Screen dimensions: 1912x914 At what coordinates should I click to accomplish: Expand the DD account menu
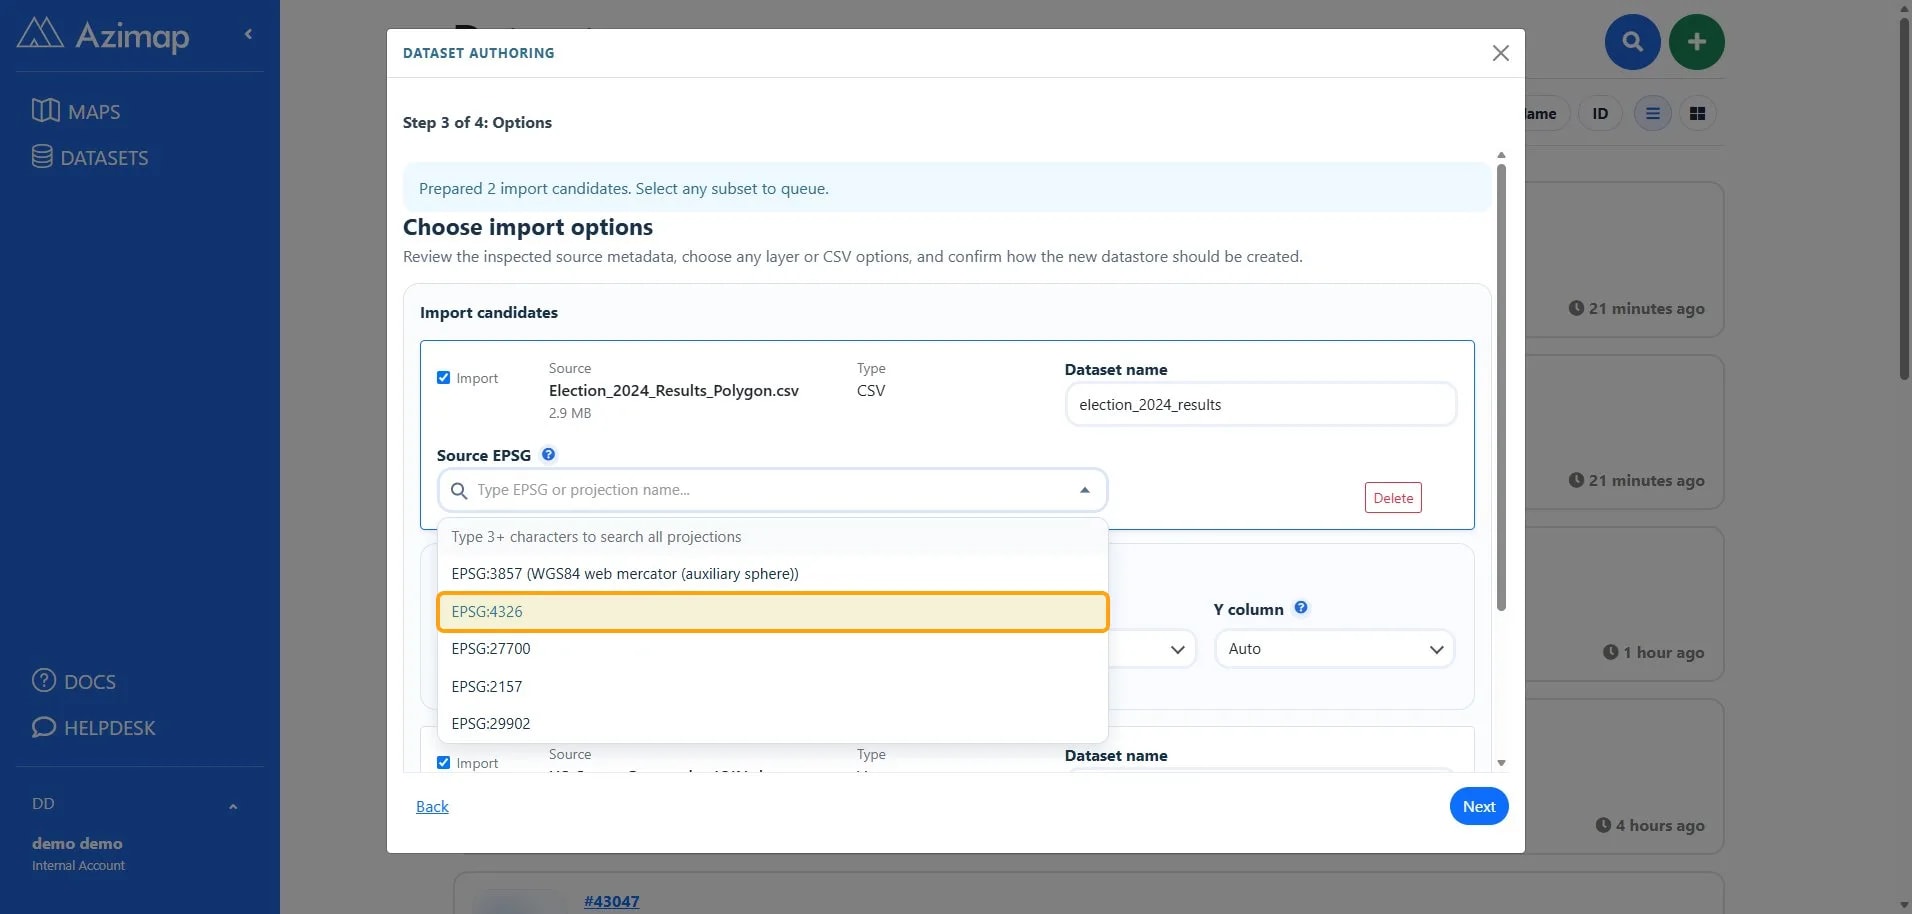pyautogui.click(x=233, y=806)
